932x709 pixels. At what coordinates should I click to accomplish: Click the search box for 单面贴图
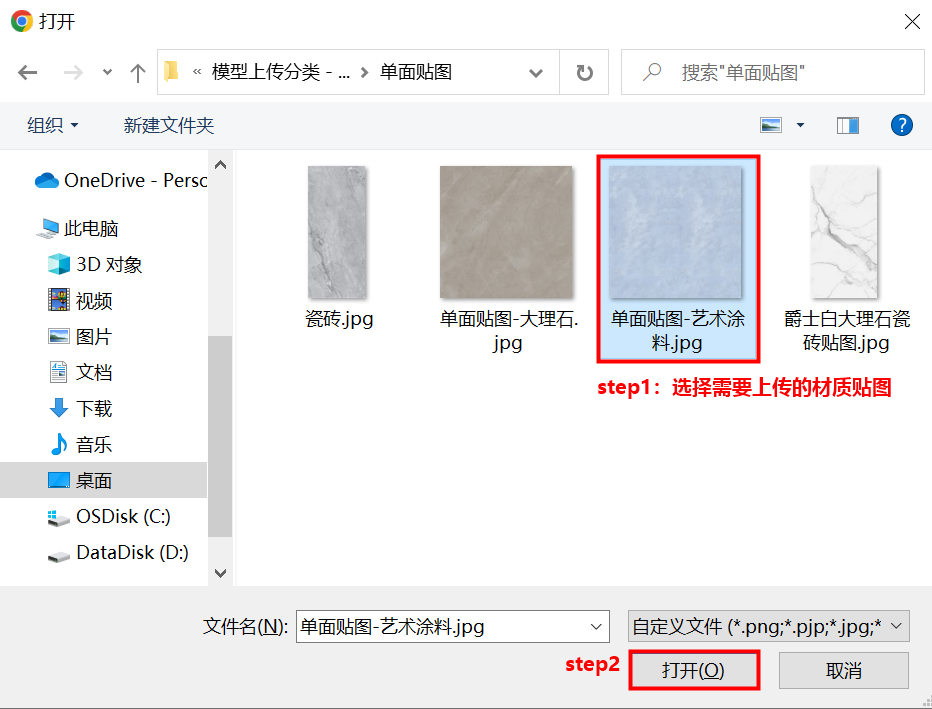(772, 73)
